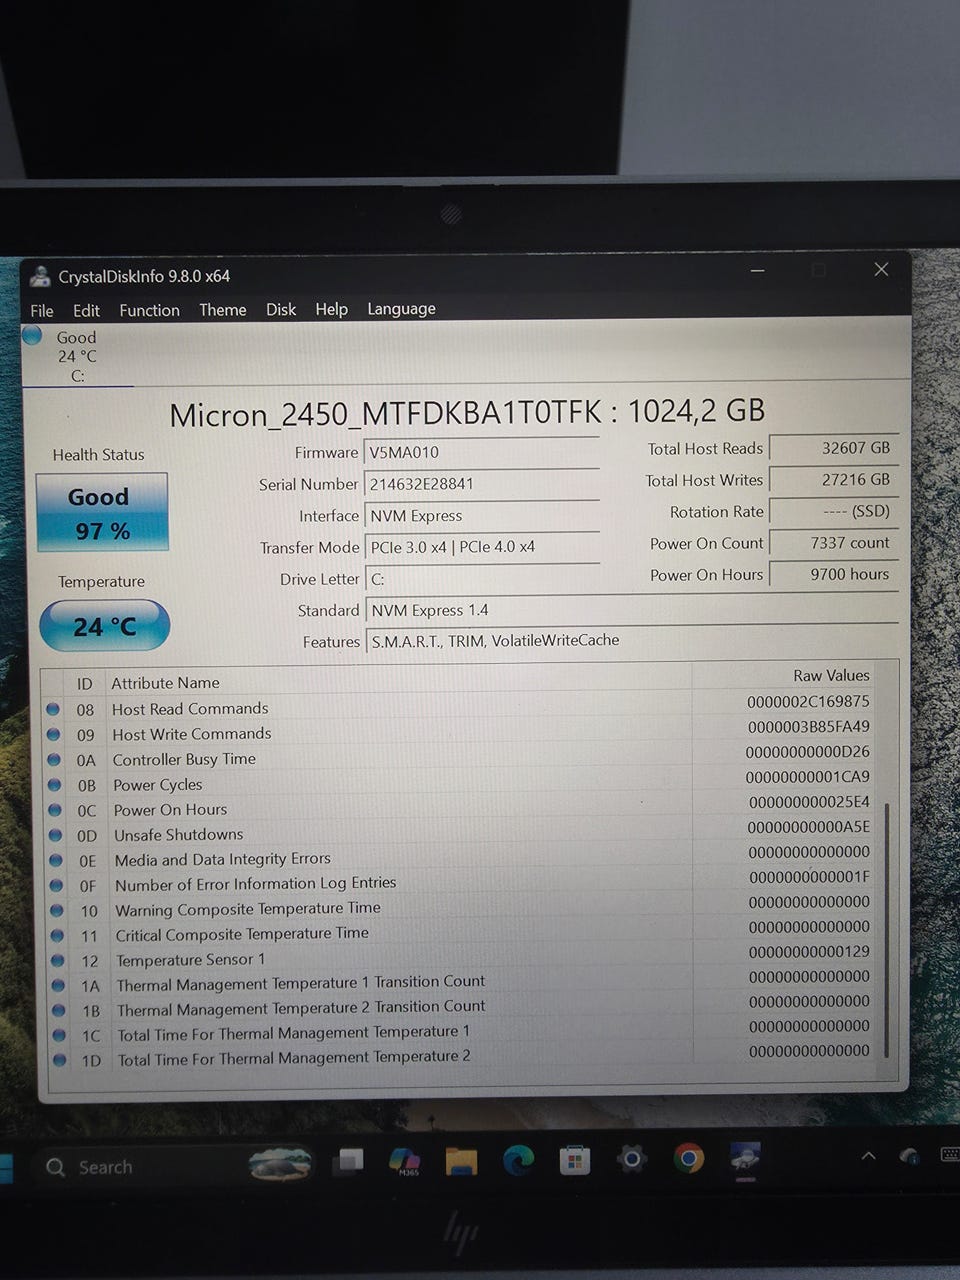Click the Interface field NVM Express
960x1280 pixels.
point(481,516)
